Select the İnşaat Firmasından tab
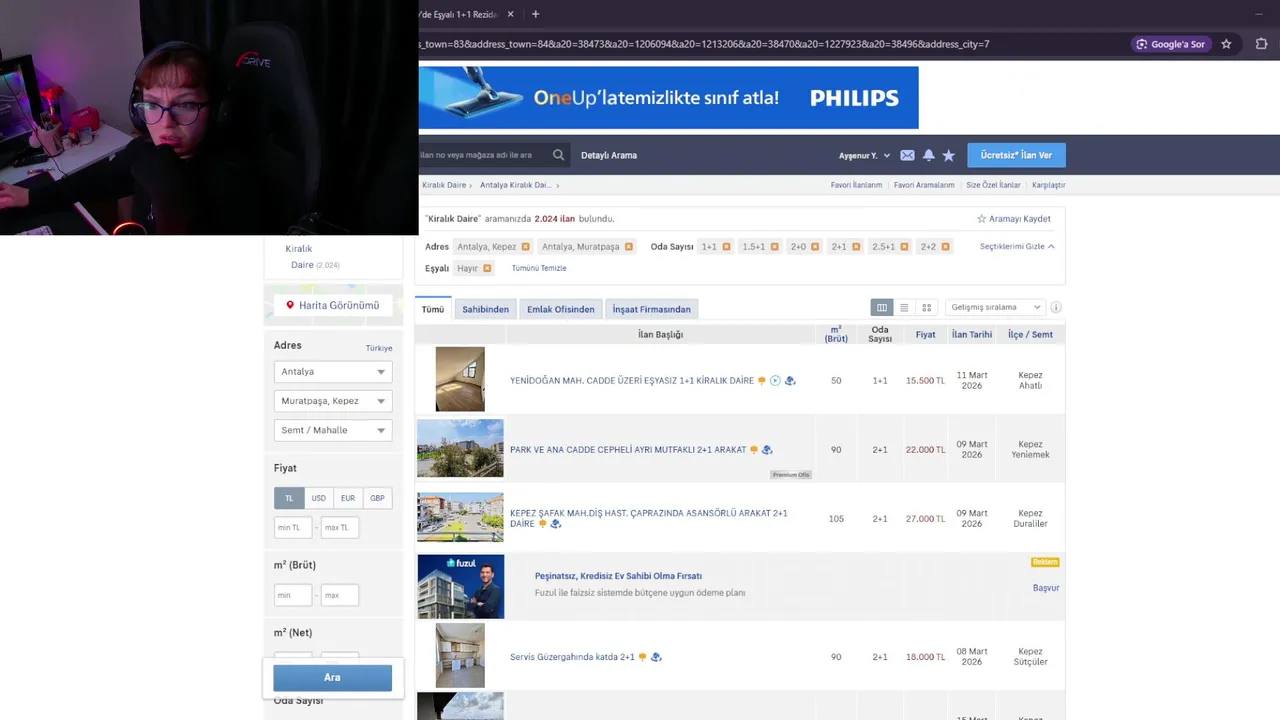 [x=651, y=309]
